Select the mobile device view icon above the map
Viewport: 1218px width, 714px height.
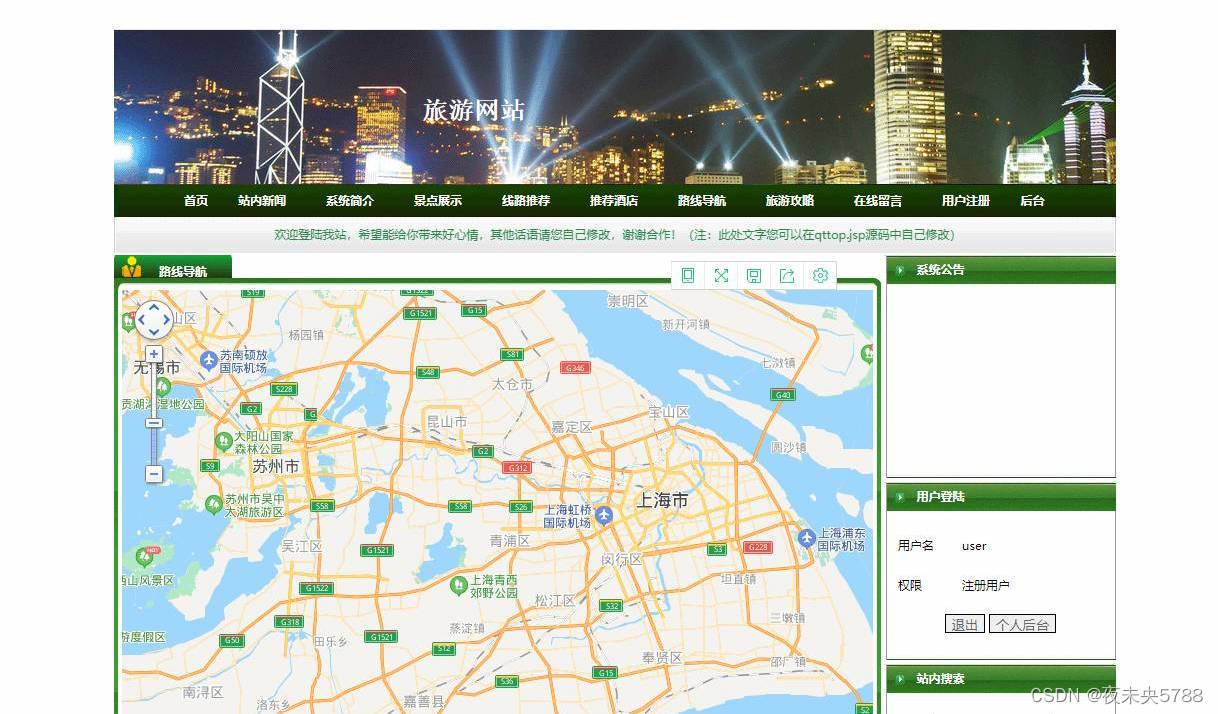[688, 275]
